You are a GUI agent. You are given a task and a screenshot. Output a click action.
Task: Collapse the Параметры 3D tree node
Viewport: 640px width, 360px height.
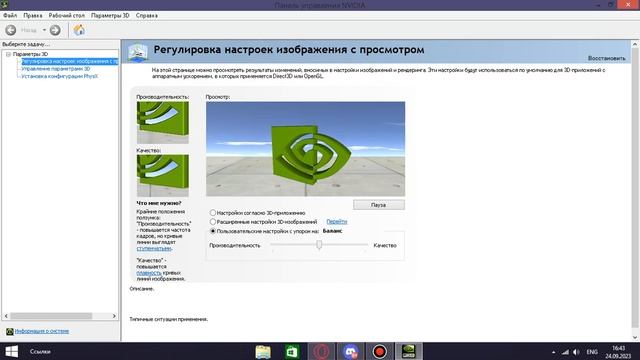point(8,54)
